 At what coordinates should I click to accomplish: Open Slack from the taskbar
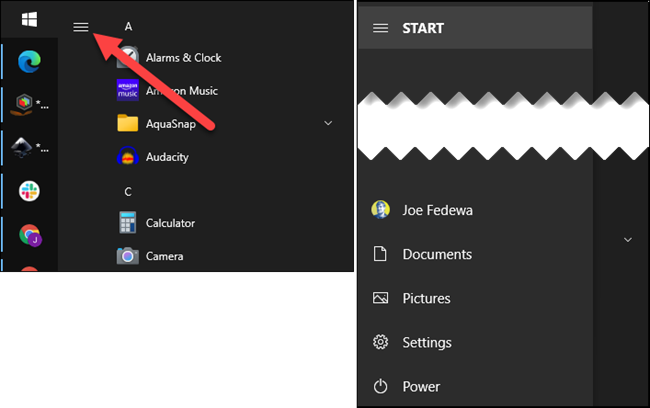(30, 191)
